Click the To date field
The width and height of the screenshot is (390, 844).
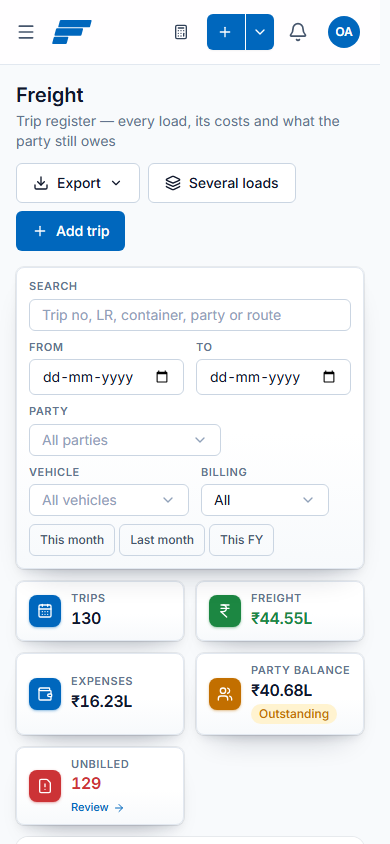tap(273, 377)
